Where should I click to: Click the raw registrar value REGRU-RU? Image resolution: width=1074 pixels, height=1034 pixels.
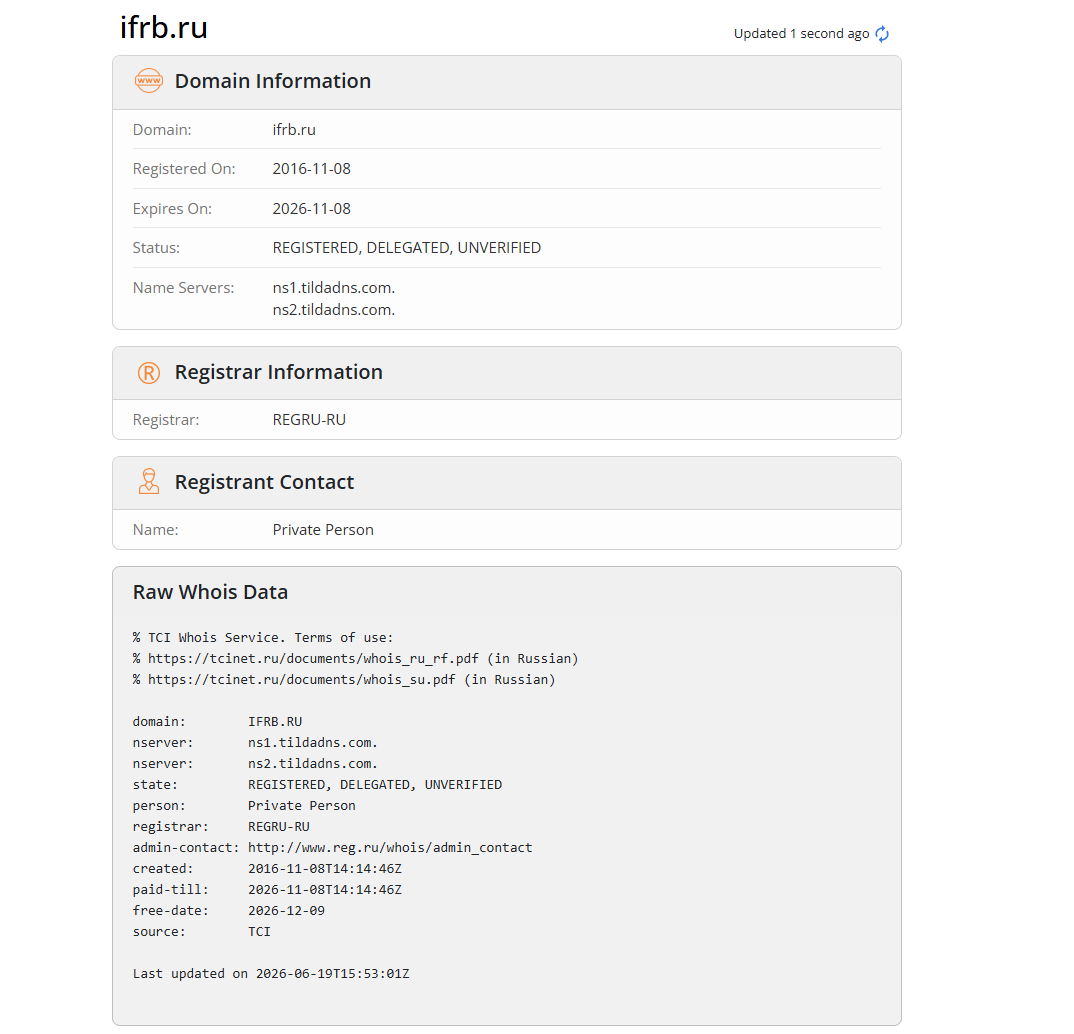(x=279, y=827)
